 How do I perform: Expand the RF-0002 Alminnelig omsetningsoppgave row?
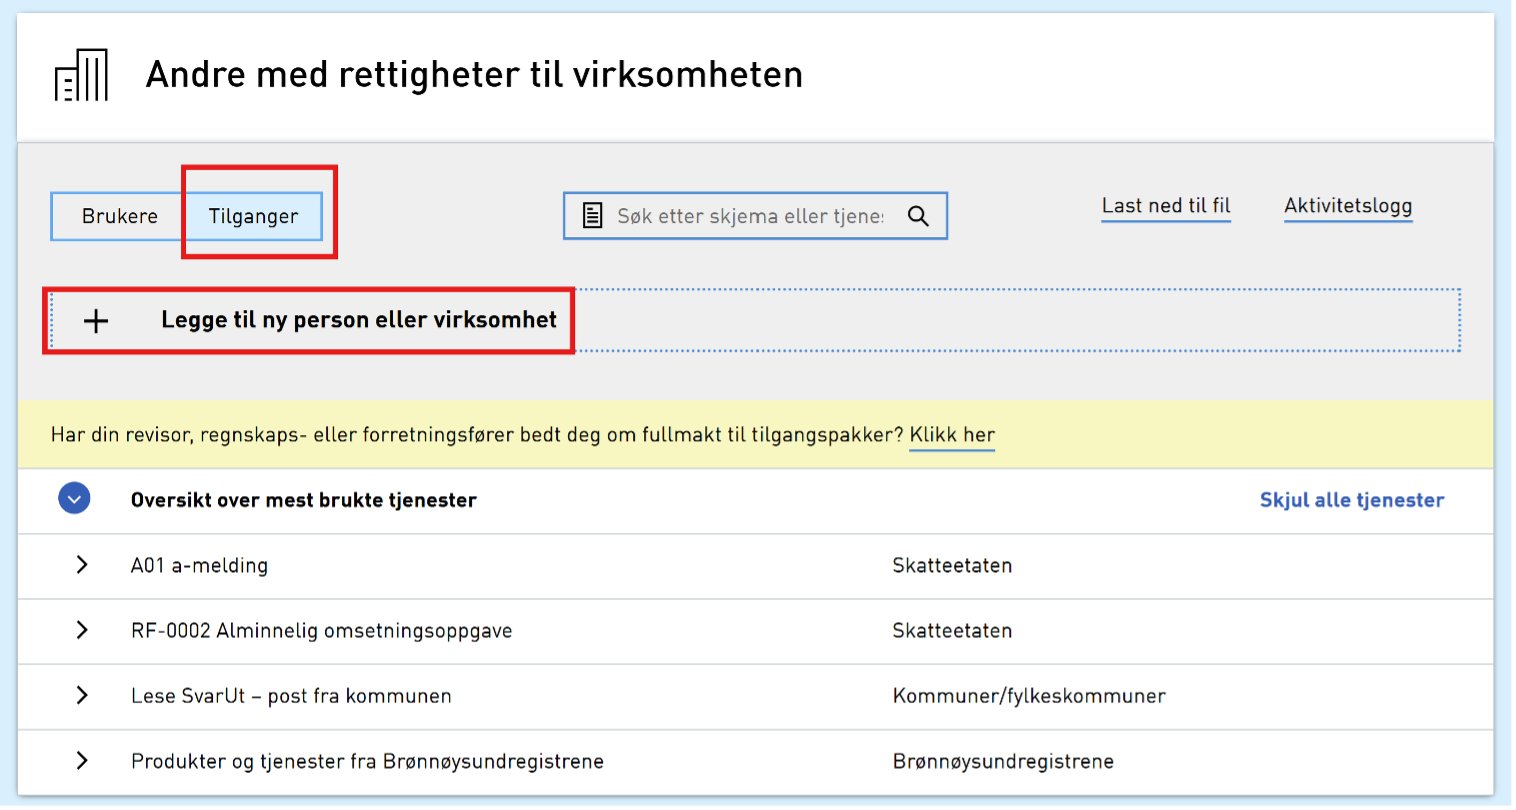tap(82, 631)
